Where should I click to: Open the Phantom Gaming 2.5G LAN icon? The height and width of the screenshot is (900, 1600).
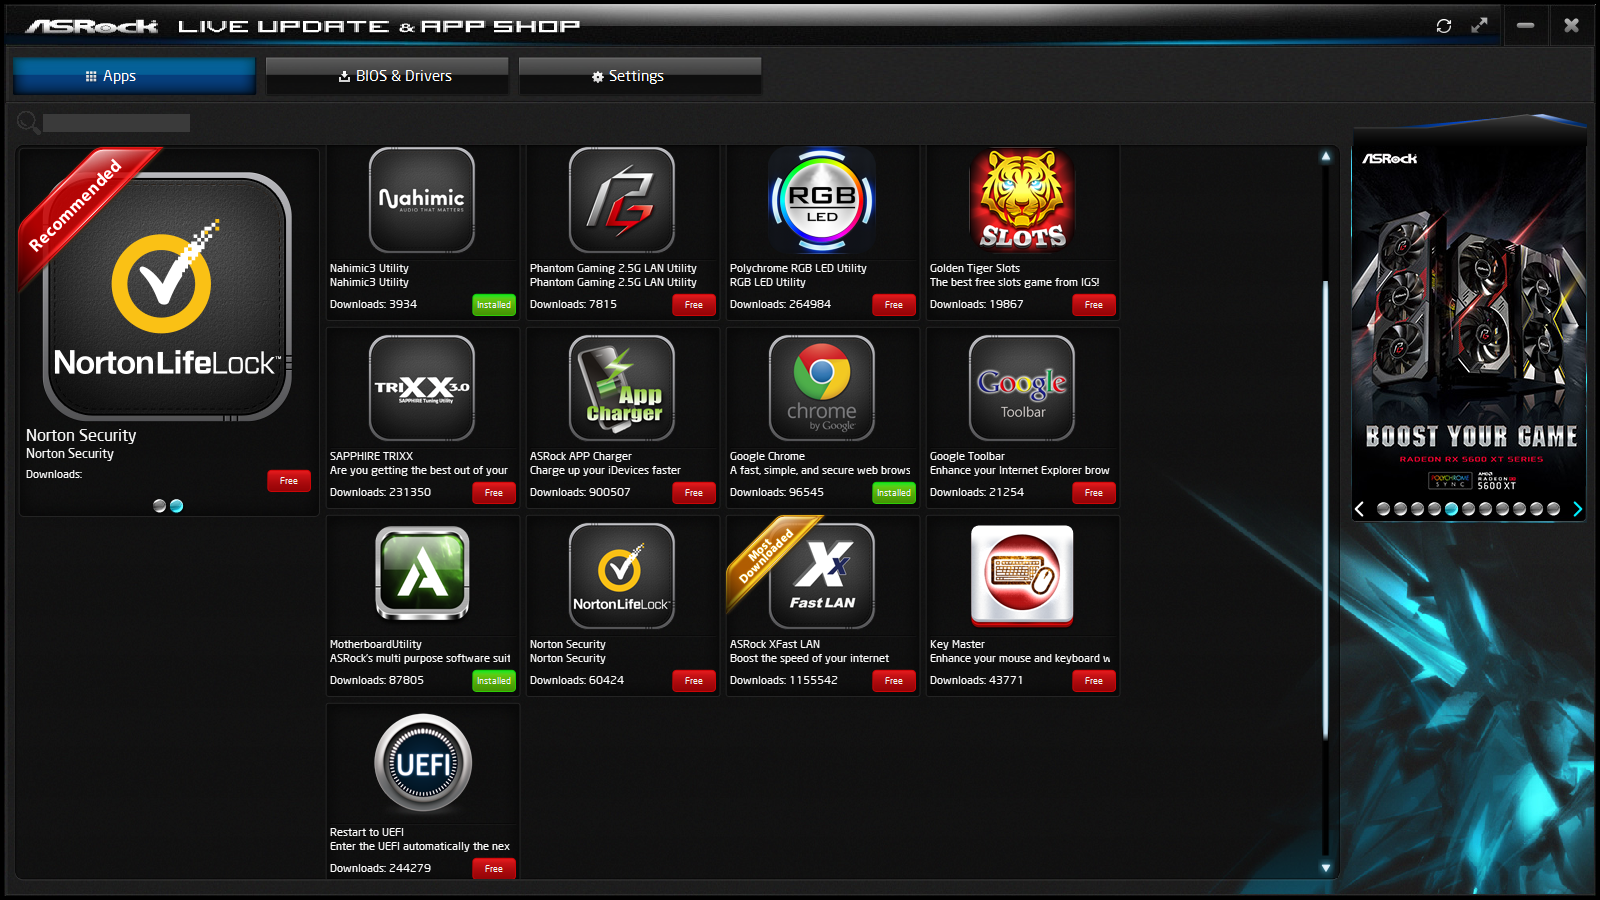(x=622, y=200)
